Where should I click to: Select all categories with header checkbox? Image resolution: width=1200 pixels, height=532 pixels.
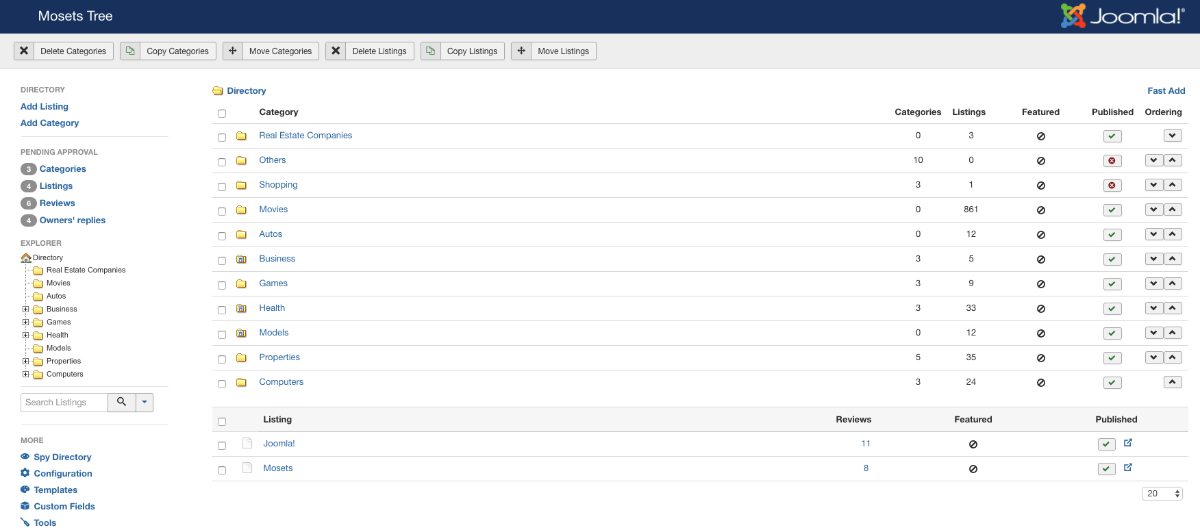pos(222,113)
